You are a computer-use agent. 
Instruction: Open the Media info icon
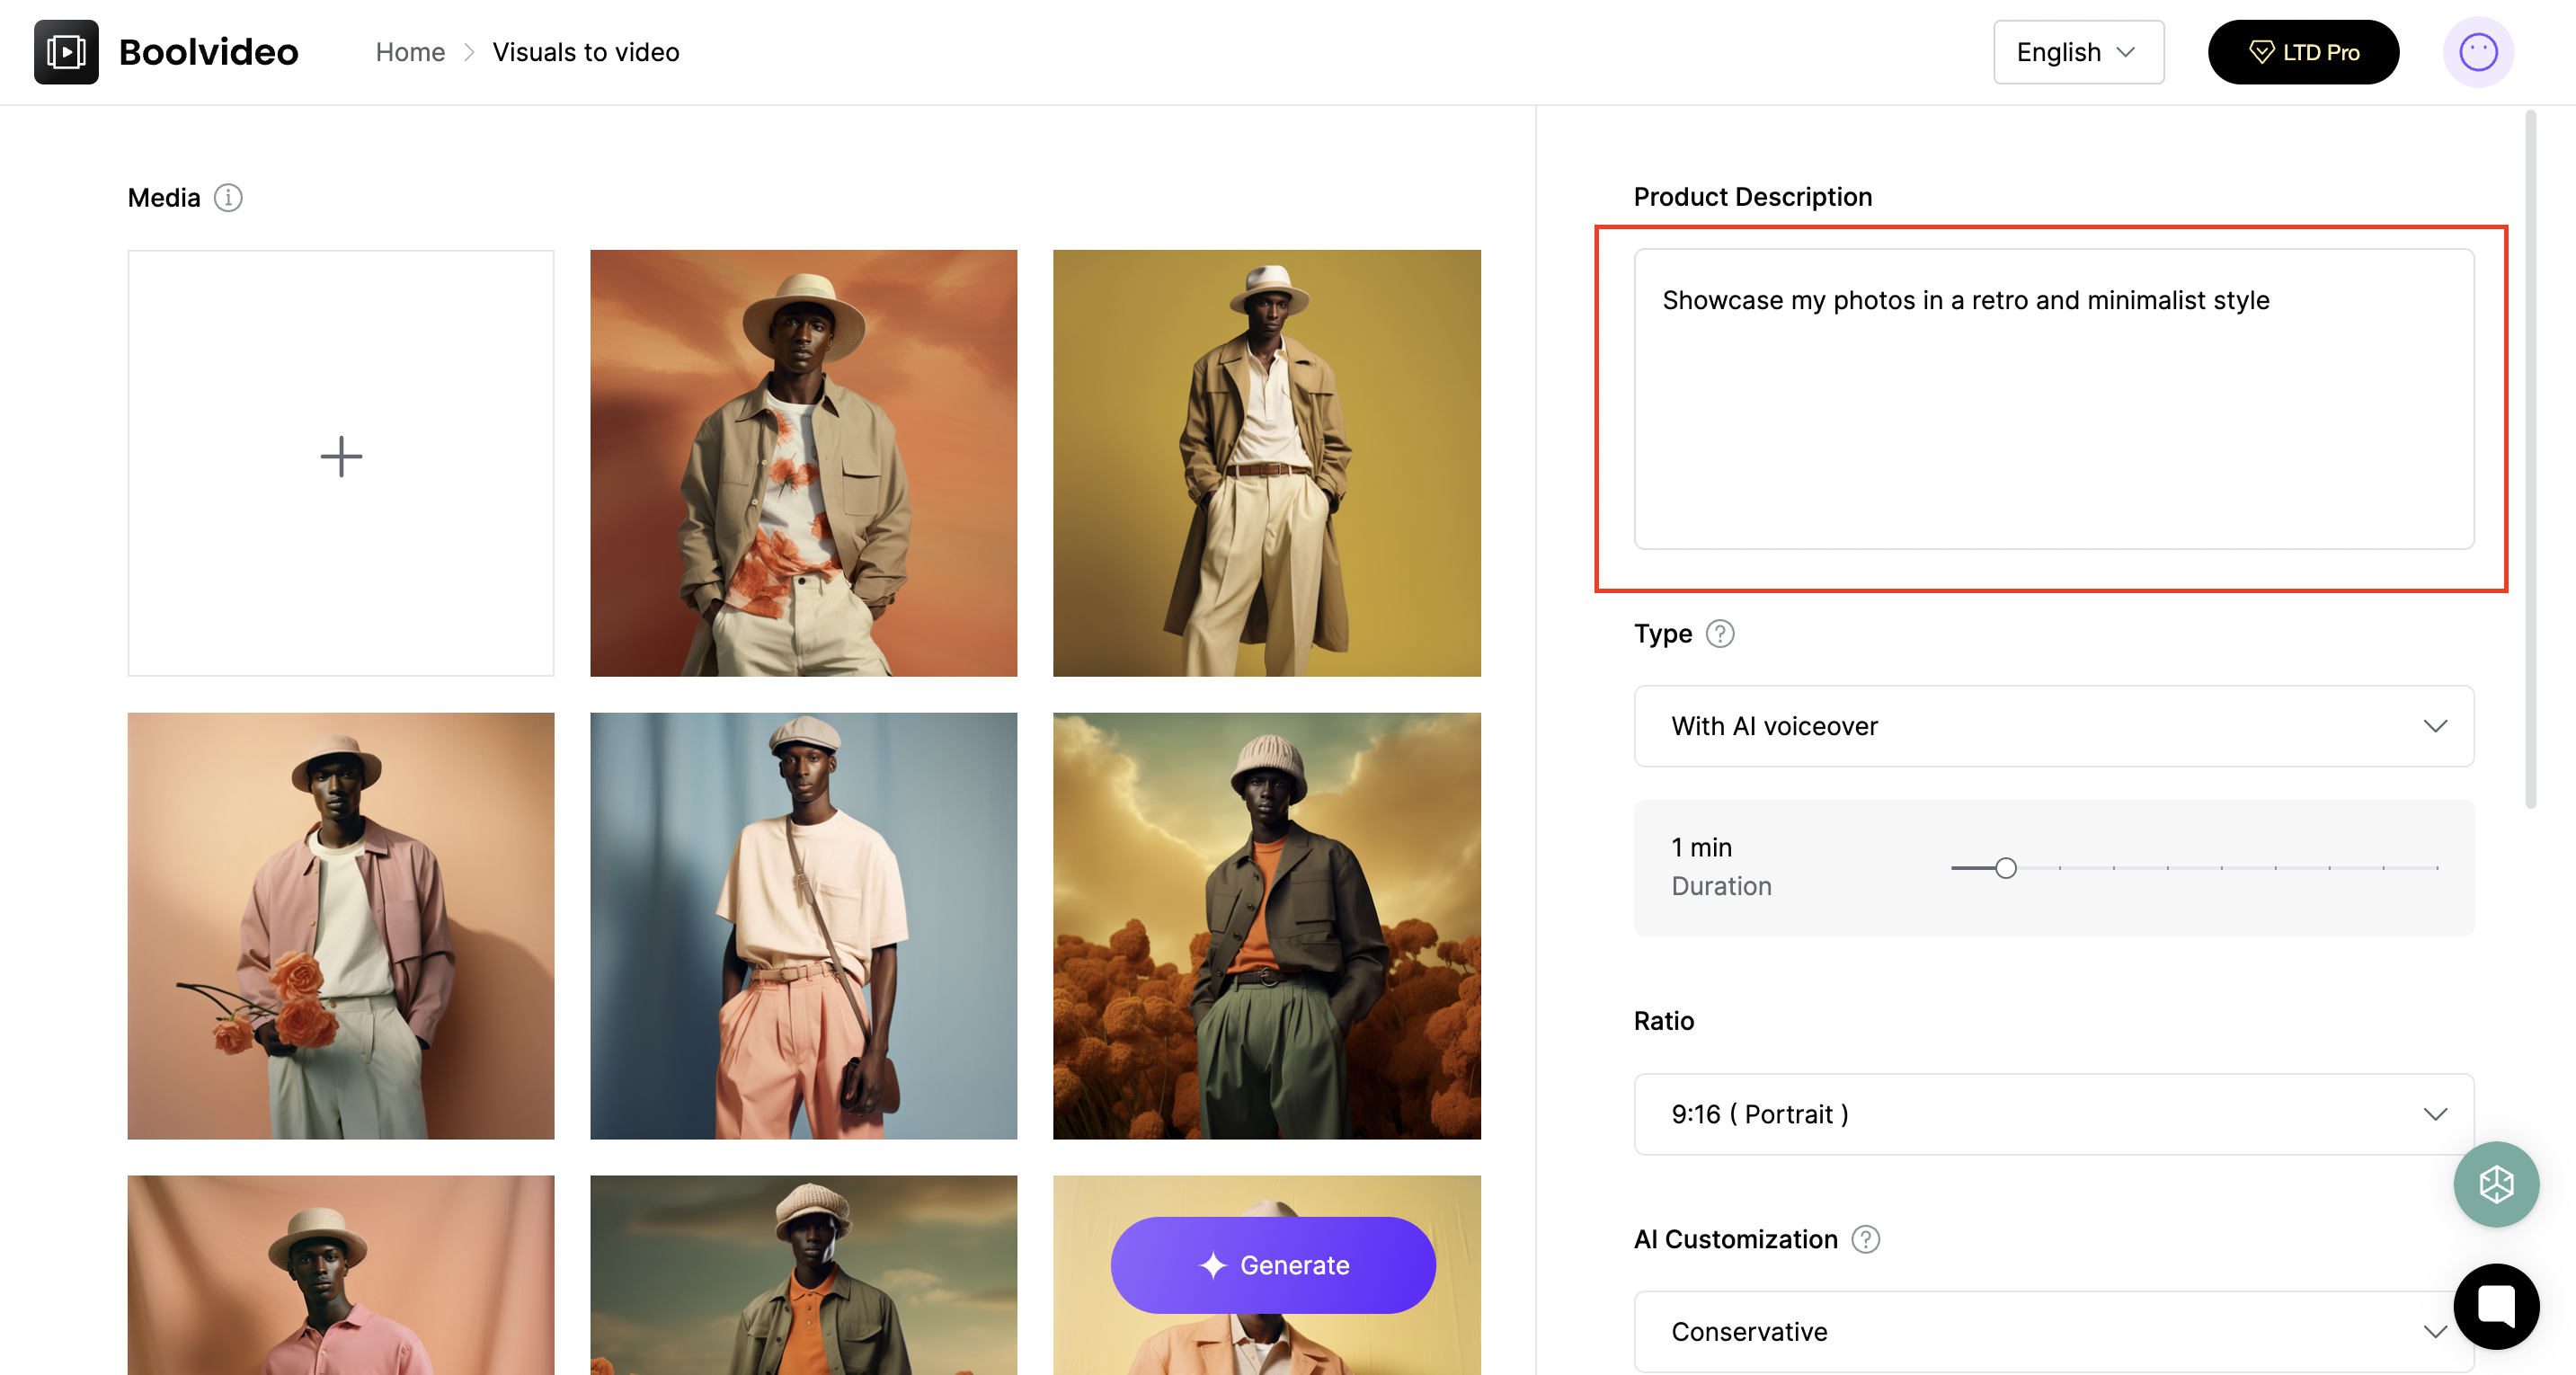click(x=228, y=198)
